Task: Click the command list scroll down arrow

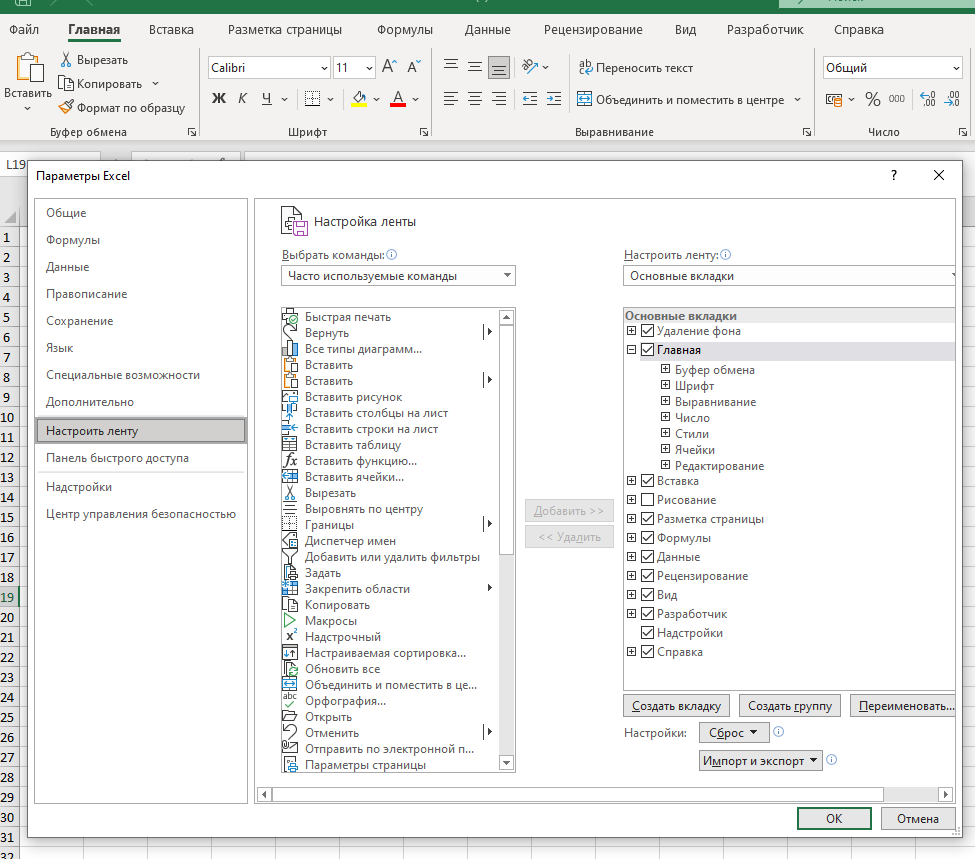Action: coord(507,763)
